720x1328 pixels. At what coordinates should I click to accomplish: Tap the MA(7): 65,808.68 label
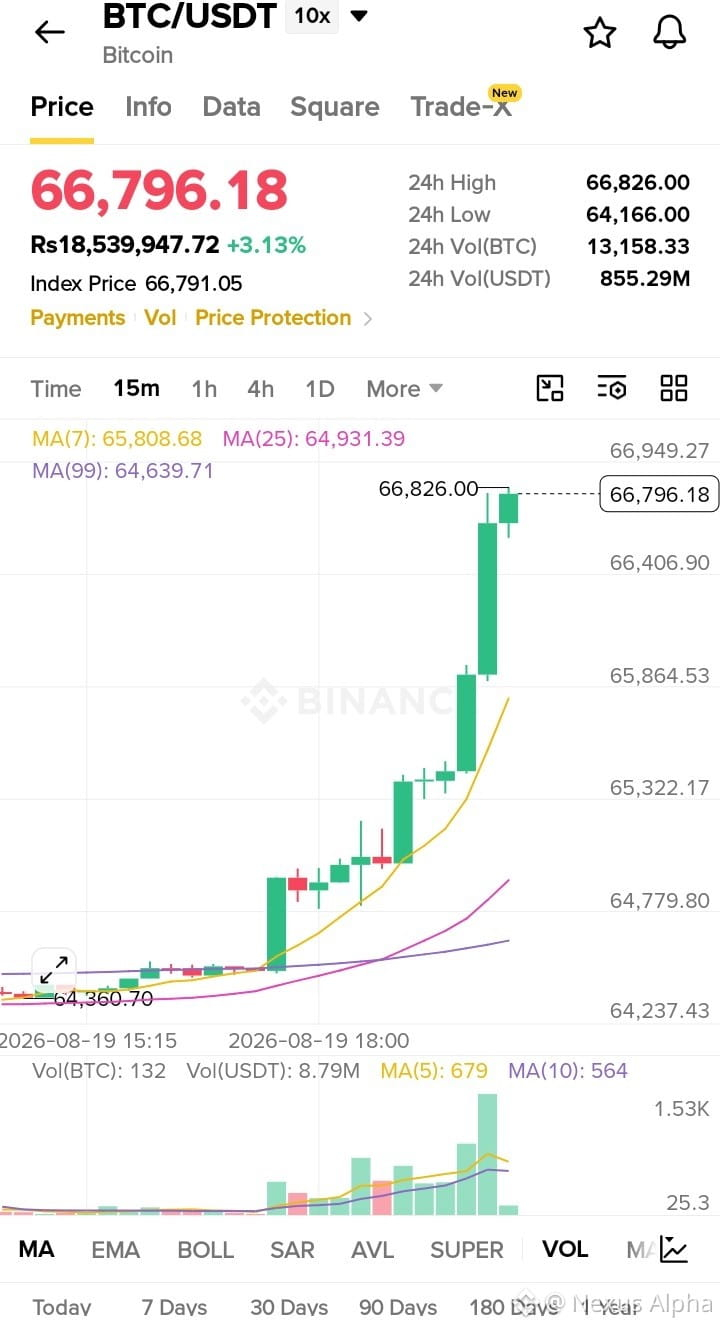click(x=117, y=439)
